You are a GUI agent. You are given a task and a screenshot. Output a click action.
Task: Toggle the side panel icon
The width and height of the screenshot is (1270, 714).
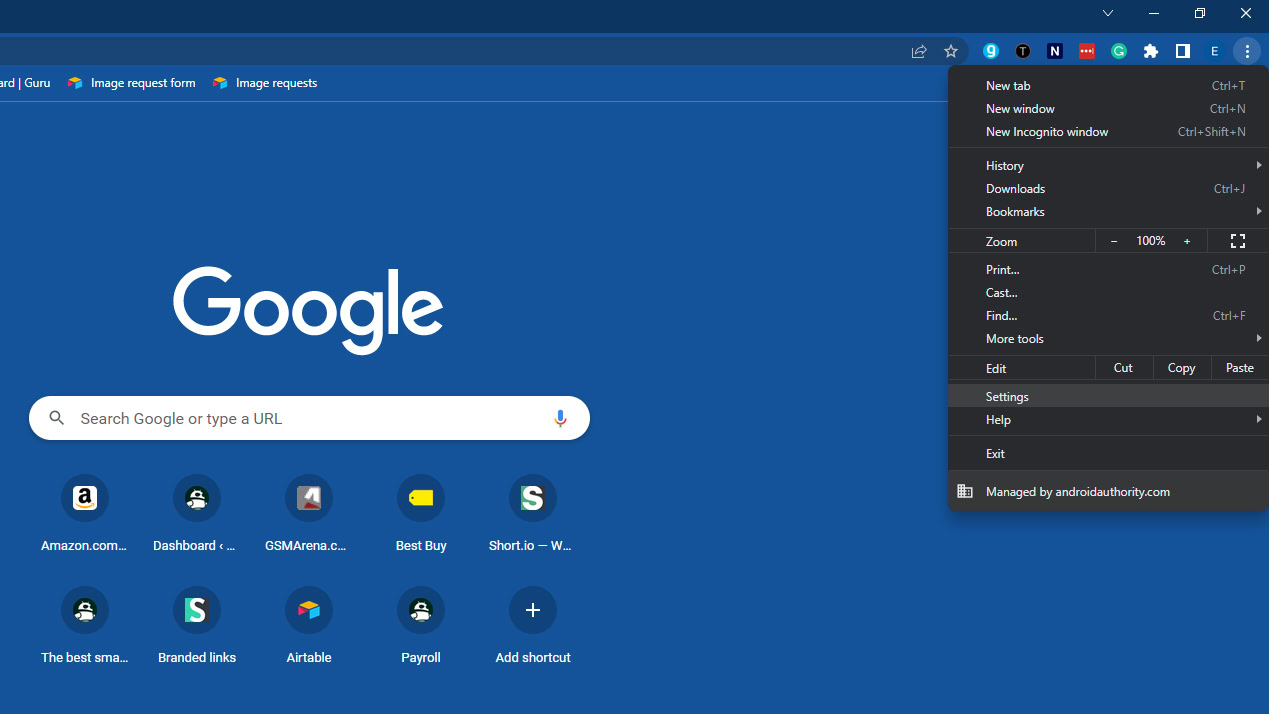click(x=1183, y=51)
